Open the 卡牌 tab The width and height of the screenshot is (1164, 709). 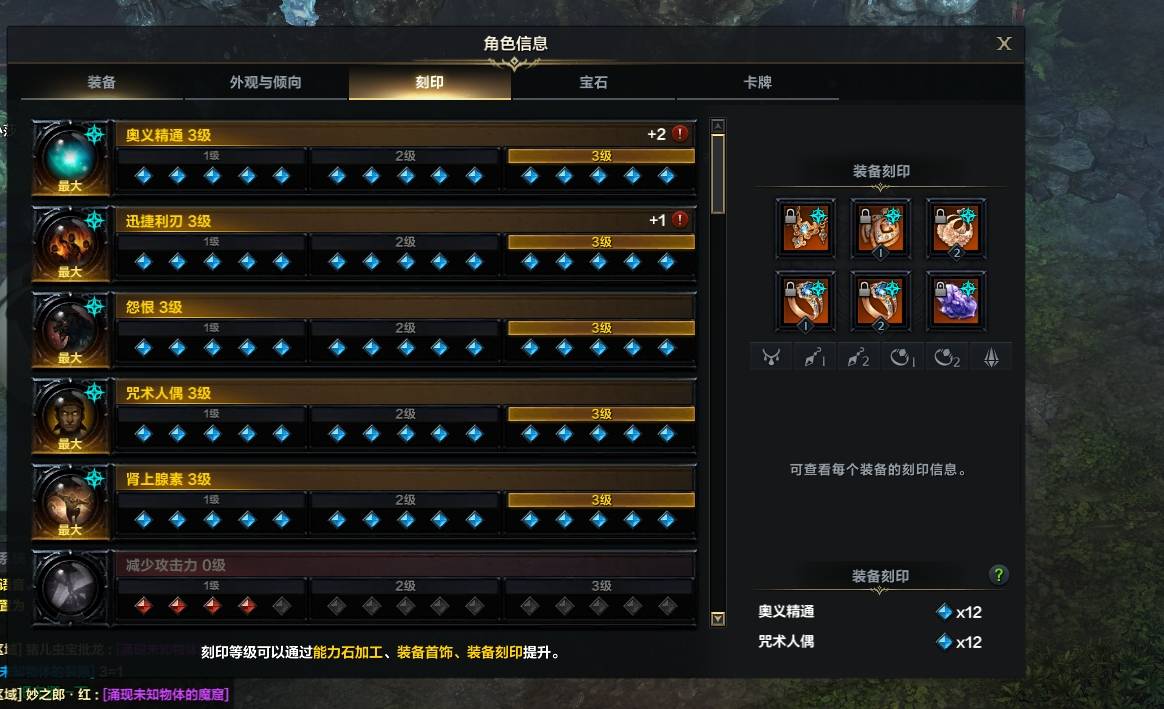tap(757, 82)
